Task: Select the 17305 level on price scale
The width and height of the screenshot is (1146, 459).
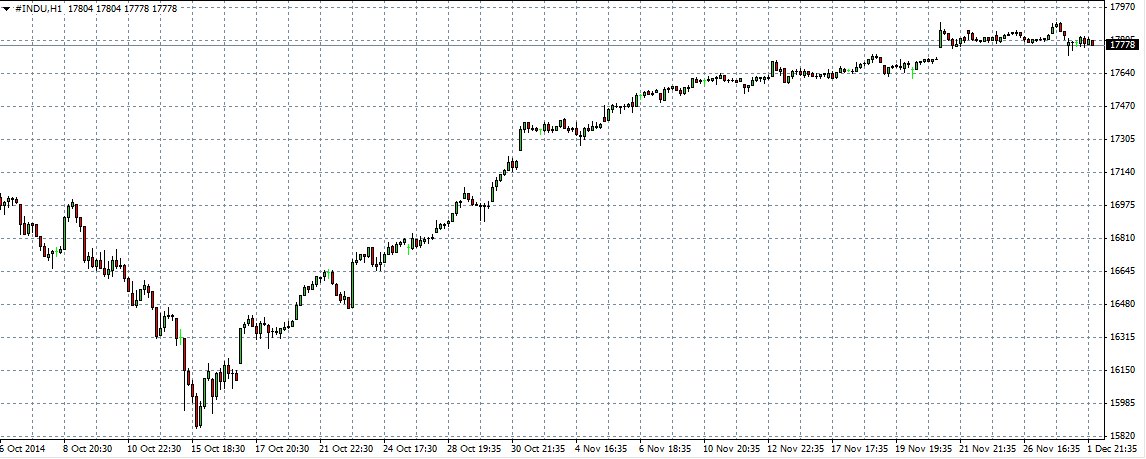Action: [1123, 139]
